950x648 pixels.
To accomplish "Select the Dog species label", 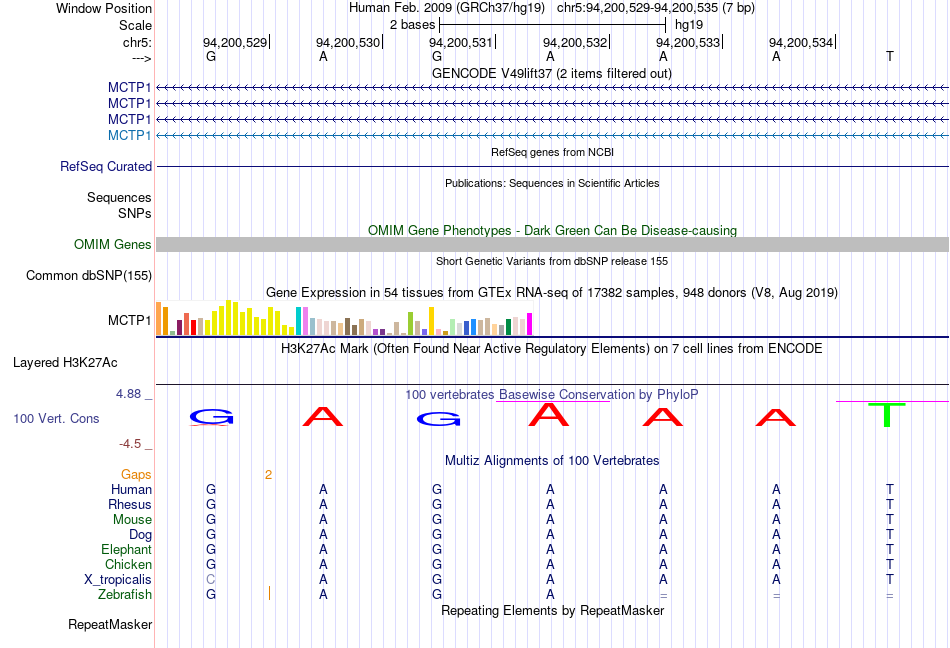I will click(140, 534).
